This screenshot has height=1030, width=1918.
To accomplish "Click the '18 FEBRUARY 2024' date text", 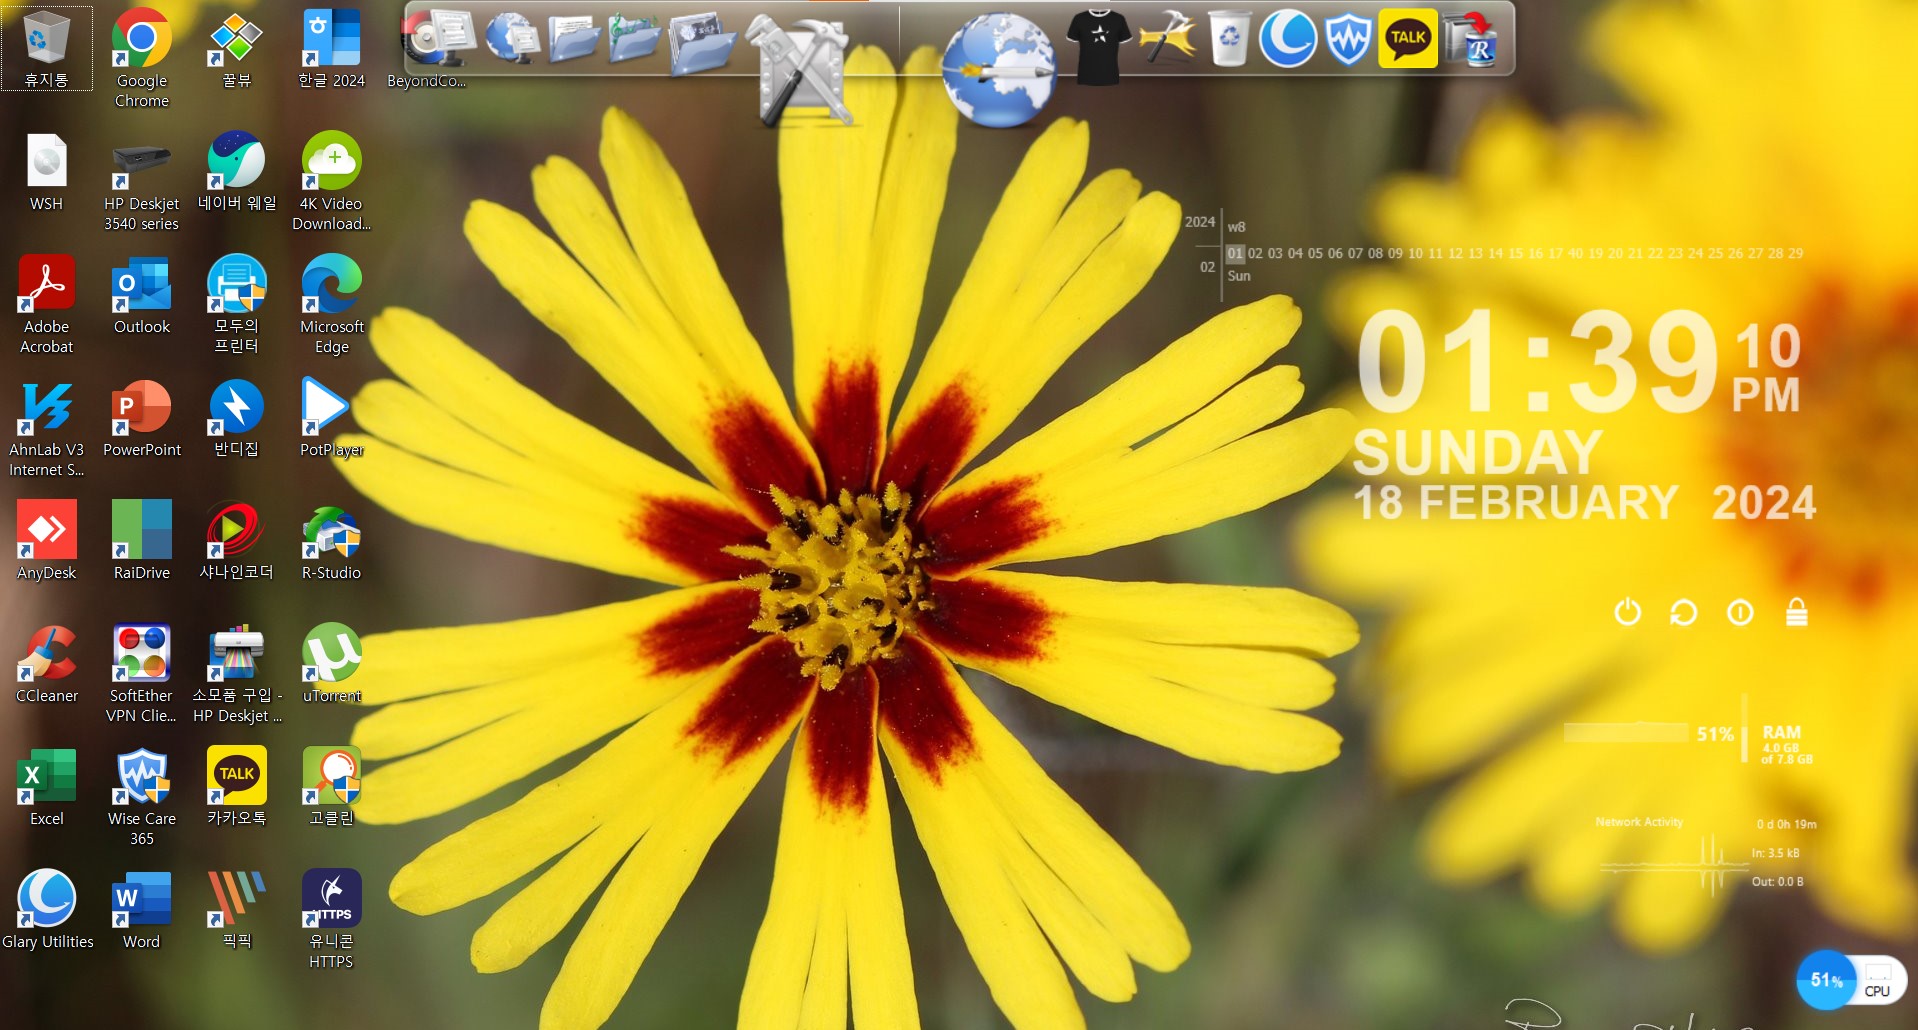I will 1584,503.
